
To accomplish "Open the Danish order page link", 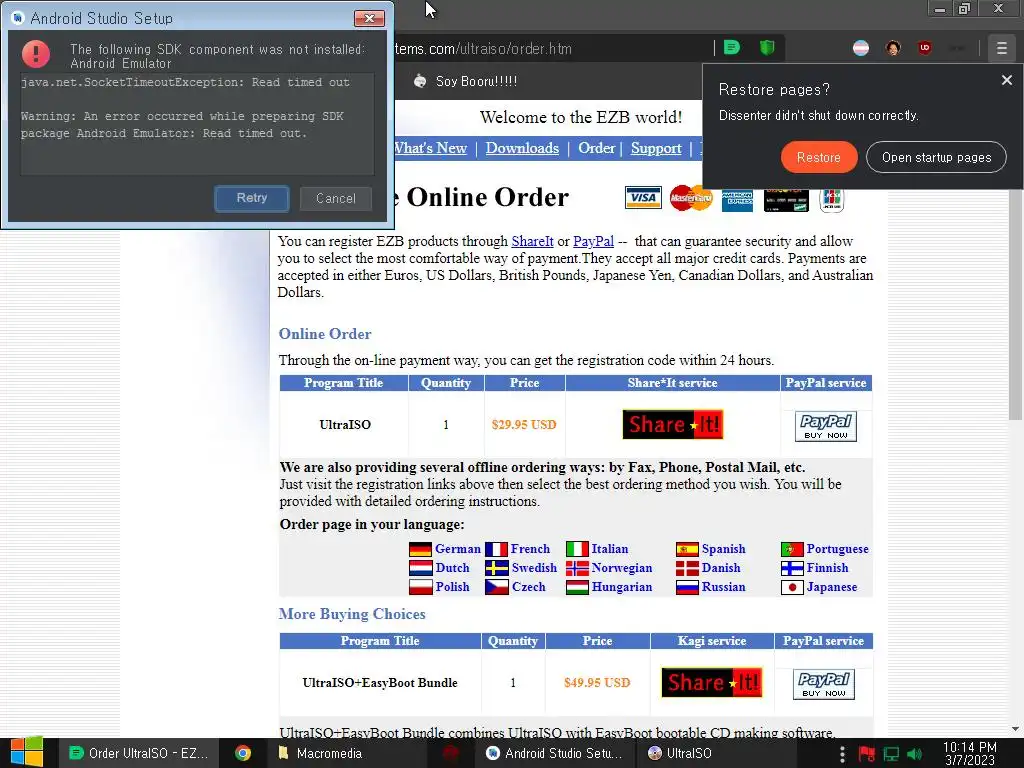I will click(721, 568).
